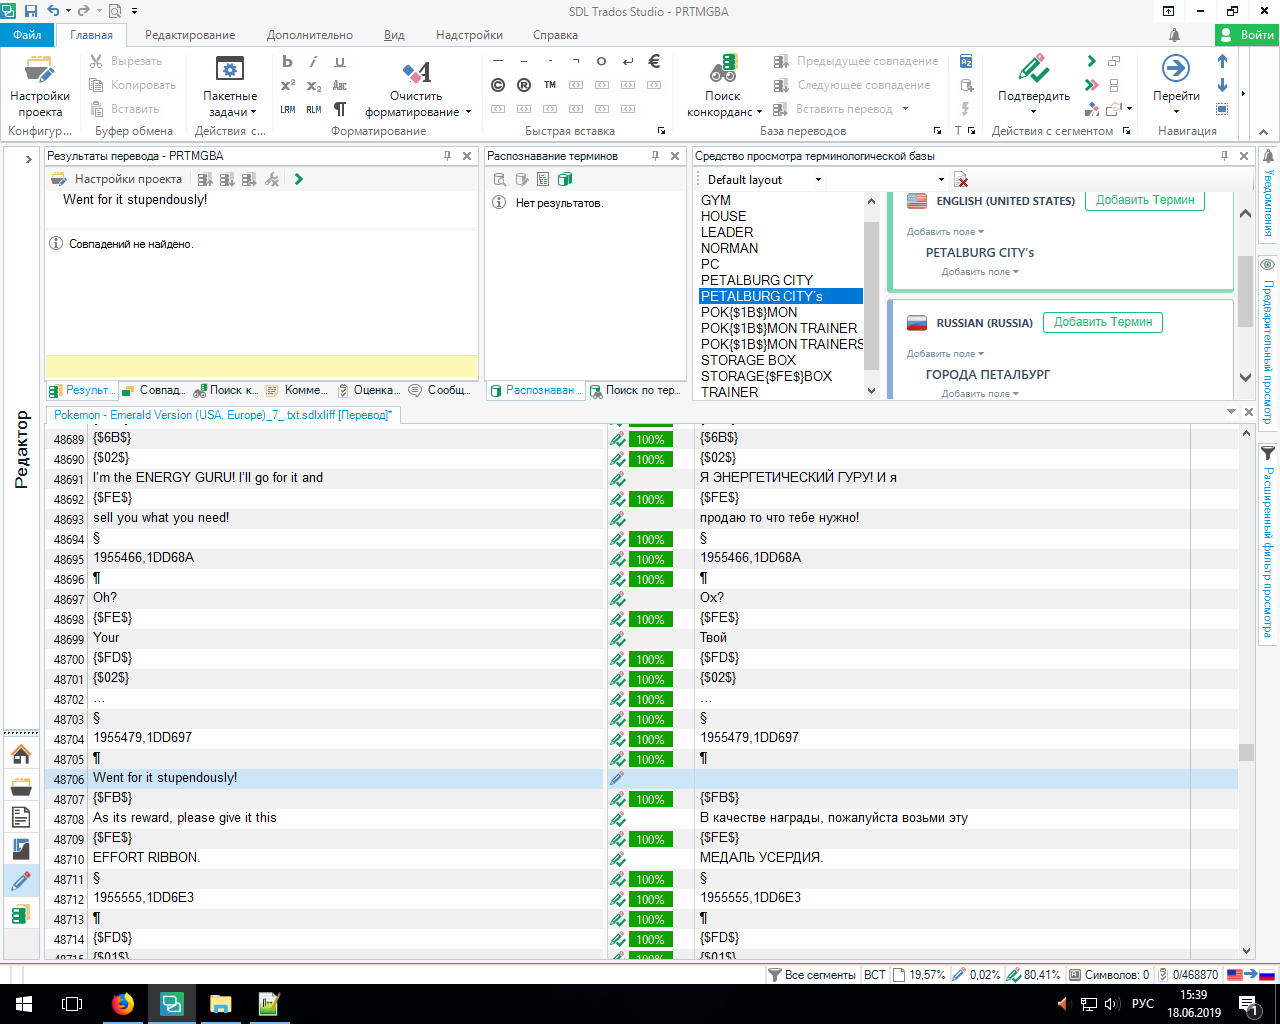
Task: Toggle underline formatting in the ribbon
Action: 340,62
